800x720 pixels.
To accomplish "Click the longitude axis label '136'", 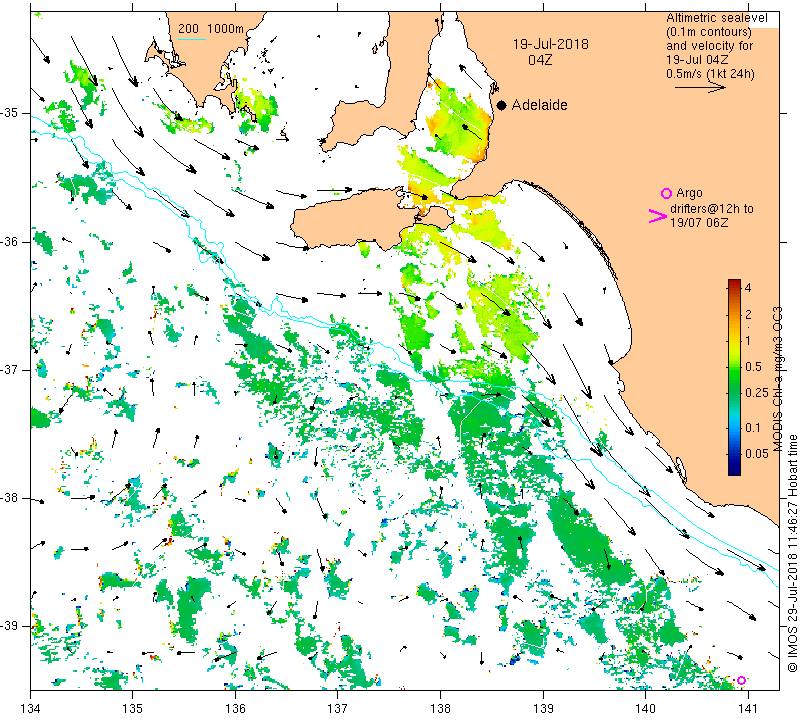I will (x=235, y=708).
